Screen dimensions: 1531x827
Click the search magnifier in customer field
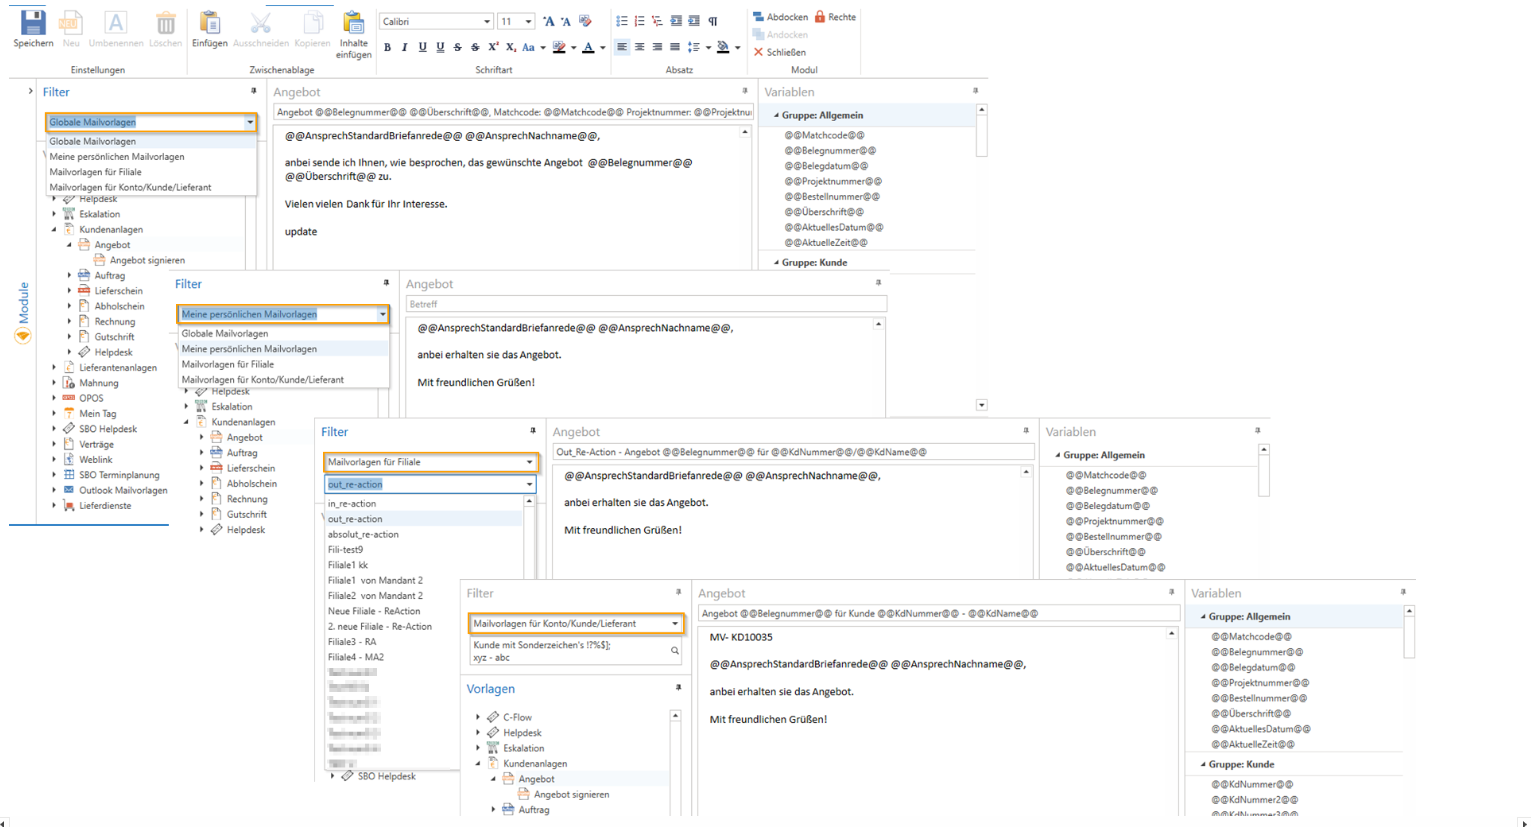tap(675, 651)
